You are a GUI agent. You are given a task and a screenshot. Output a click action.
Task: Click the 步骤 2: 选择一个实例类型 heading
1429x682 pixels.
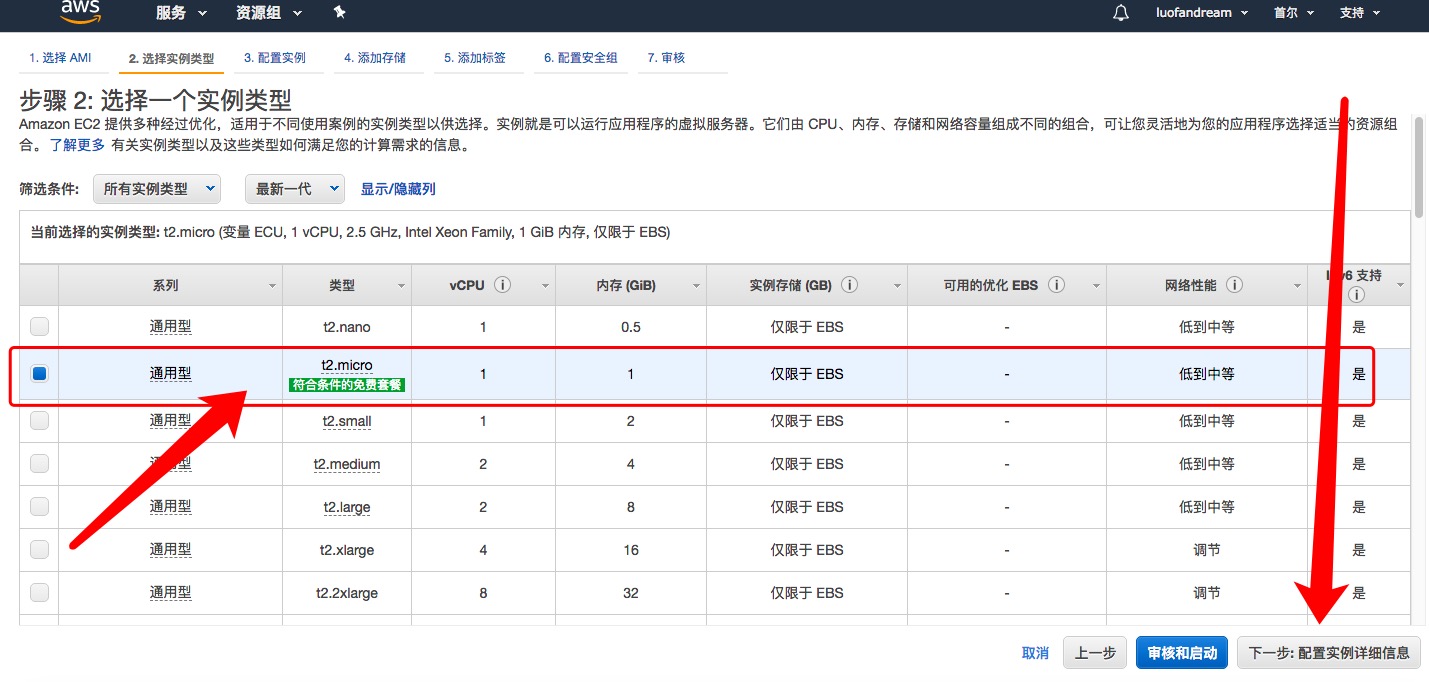tap(156, 100)
